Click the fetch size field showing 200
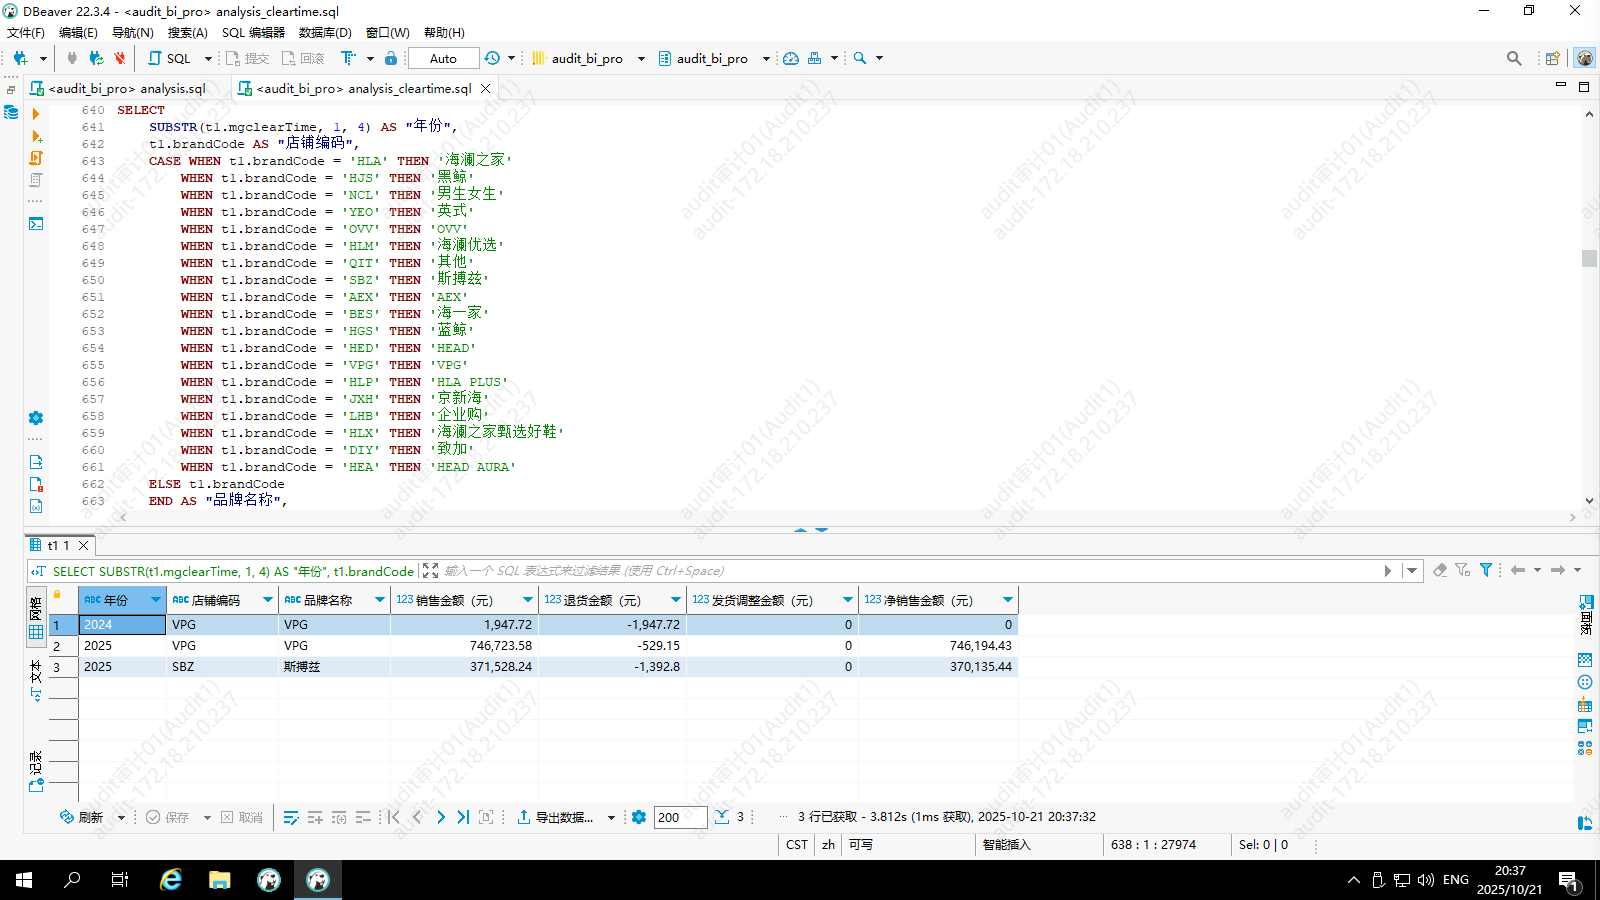The width and height of the screenshot is (1600, 900). click(x=680, y=817)
